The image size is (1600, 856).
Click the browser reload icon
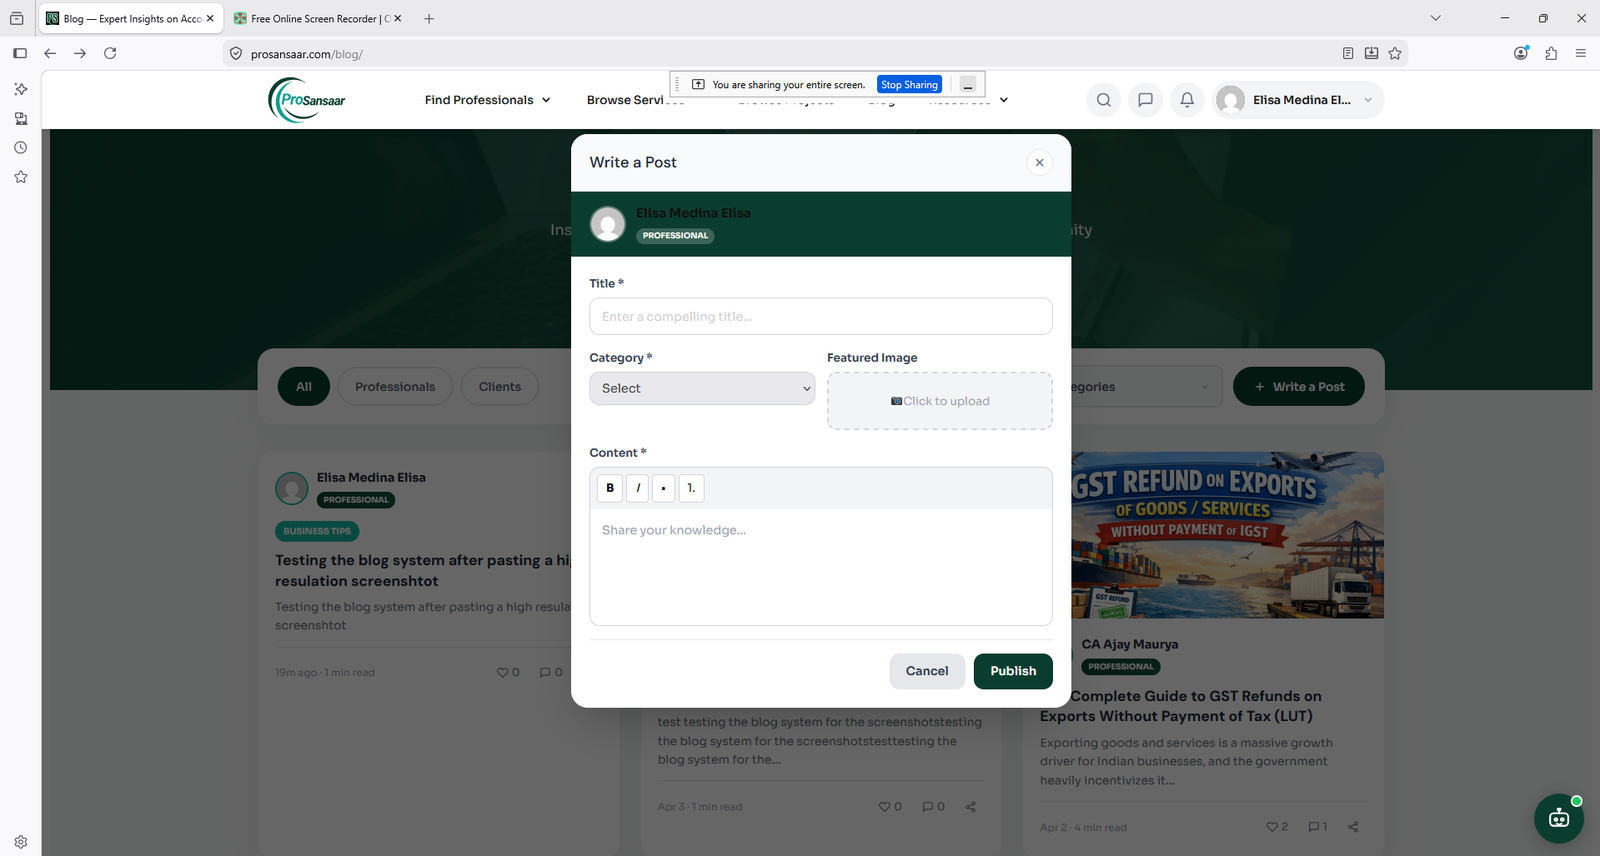click(x=110, y=53)
